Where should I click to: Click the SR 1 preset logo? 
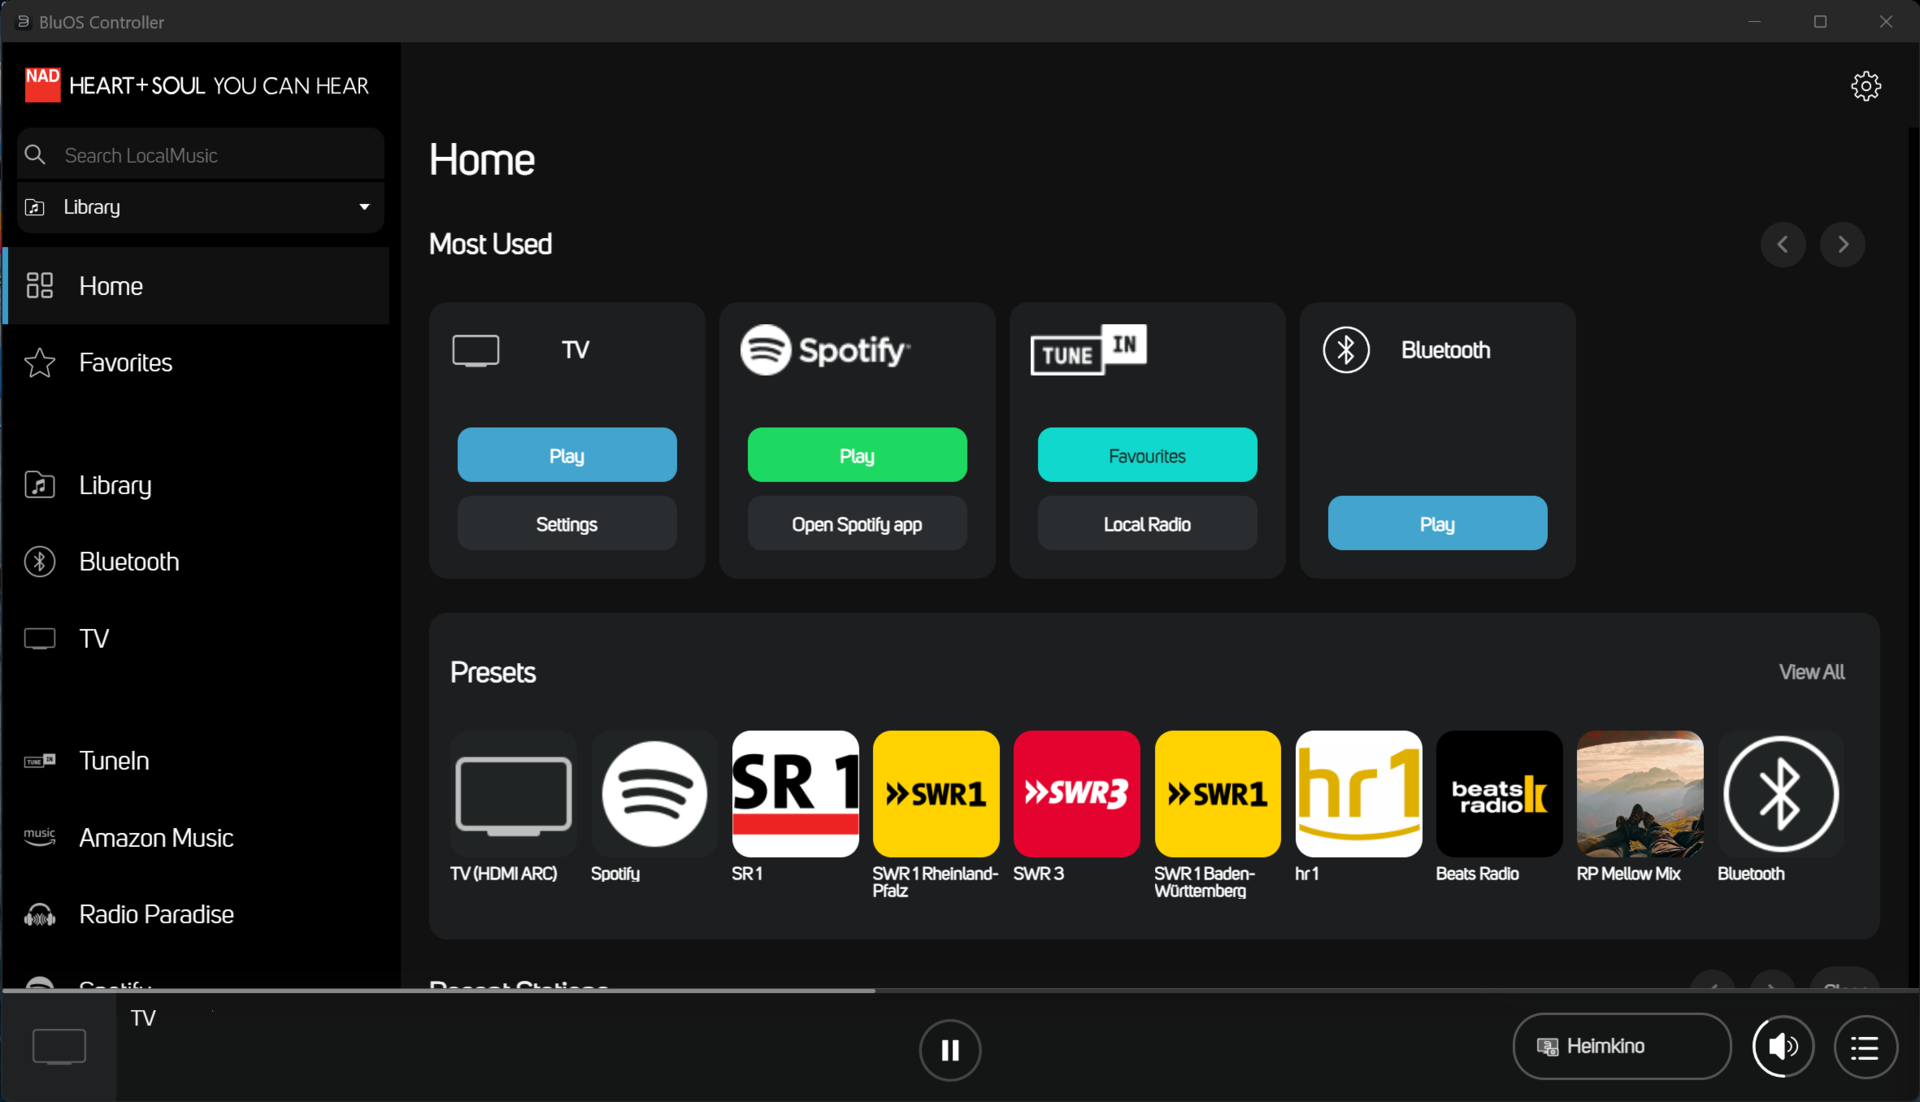pos(795,794)
